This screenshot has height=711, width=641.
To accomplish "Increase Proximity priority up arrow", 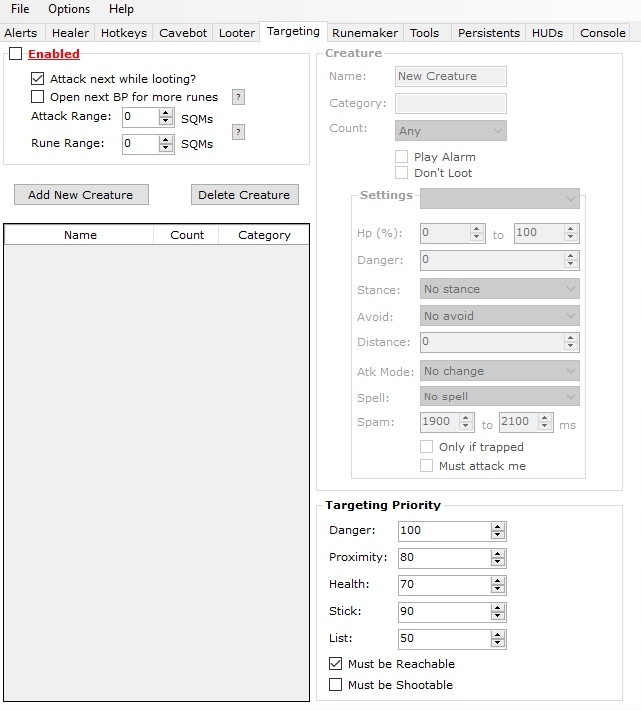I will point(498,554).
